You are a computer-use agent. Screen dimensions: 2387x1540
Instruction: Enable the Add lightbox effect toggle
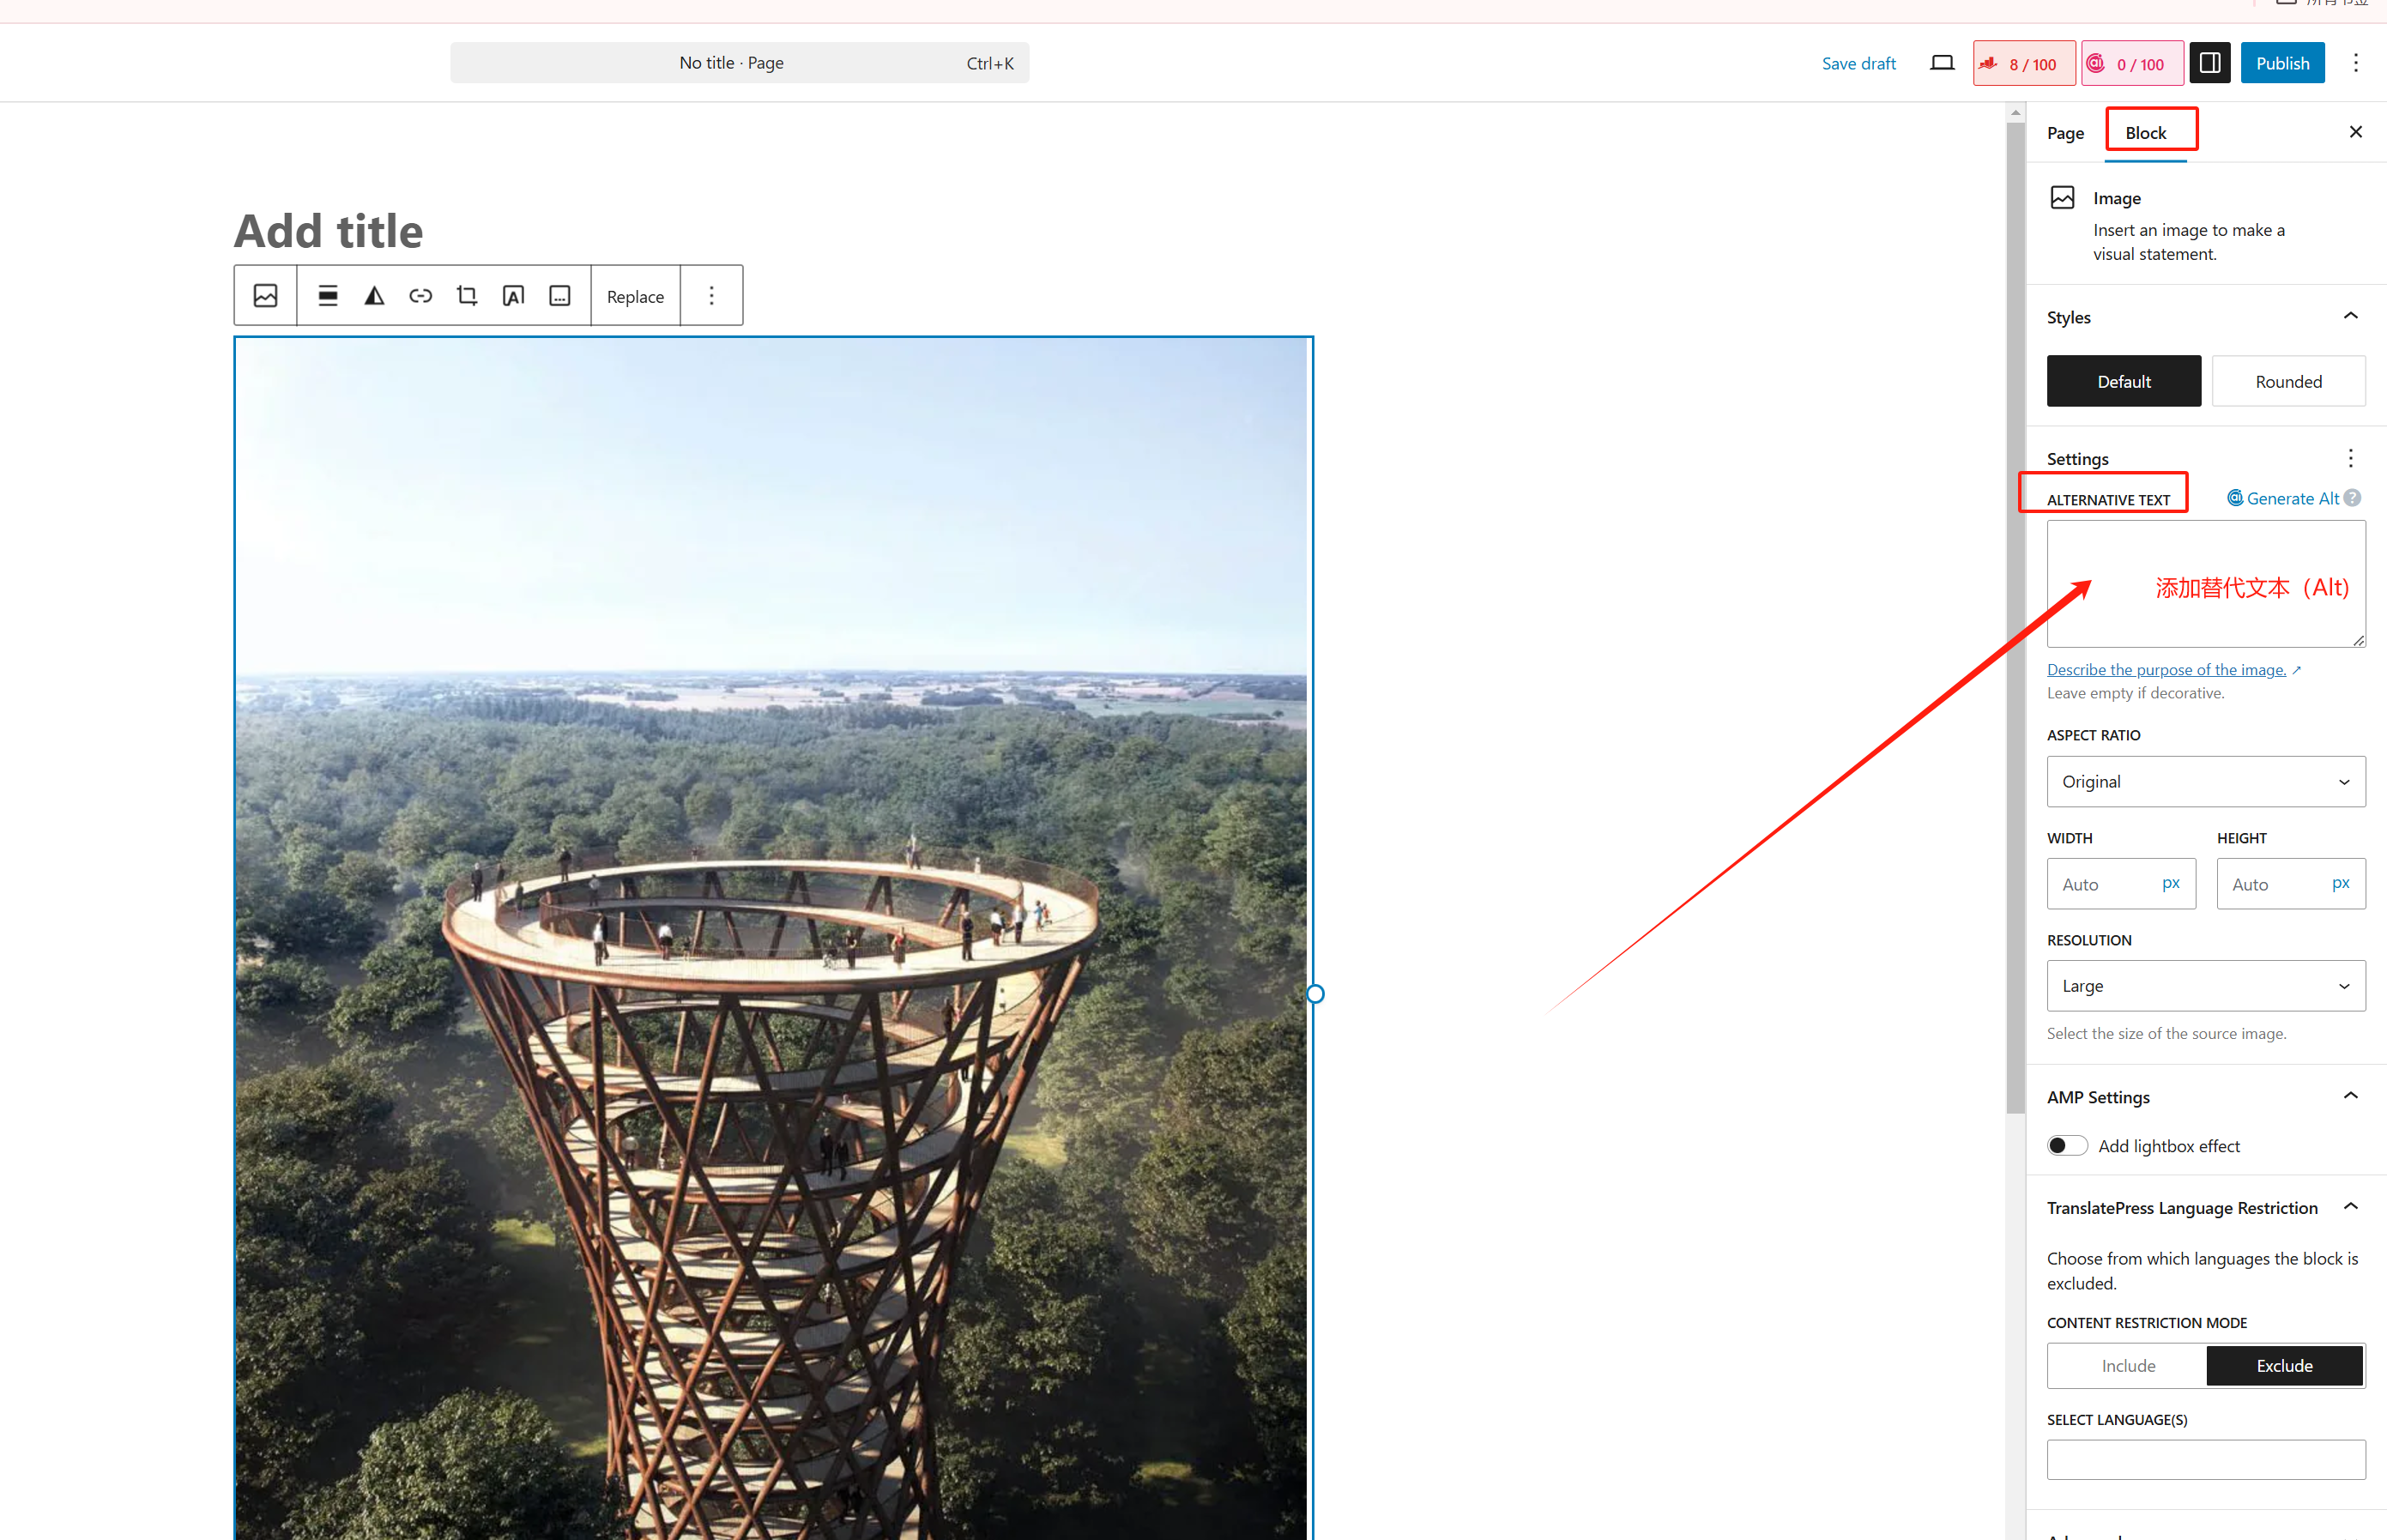point(2066,1146)
